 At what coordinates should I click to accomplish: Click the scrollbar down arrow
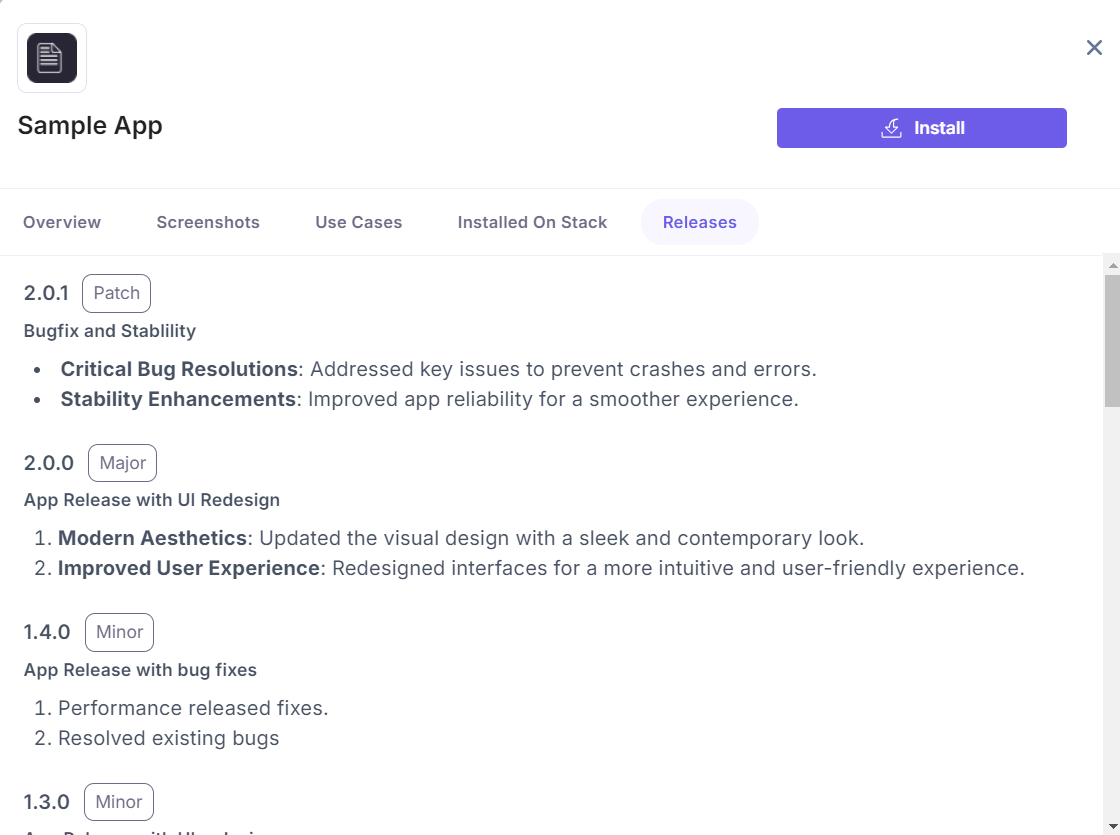(x=1111, y=826)
